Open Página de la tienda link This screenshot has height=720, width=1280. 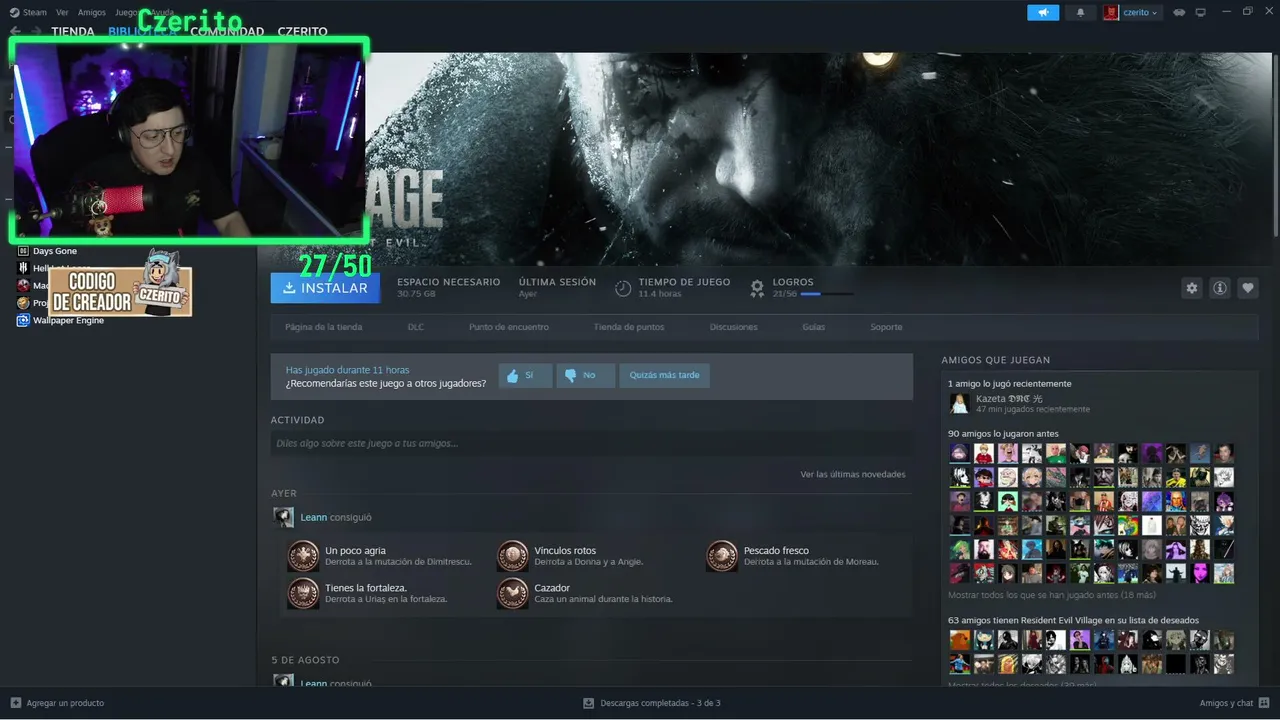(323, 327)
